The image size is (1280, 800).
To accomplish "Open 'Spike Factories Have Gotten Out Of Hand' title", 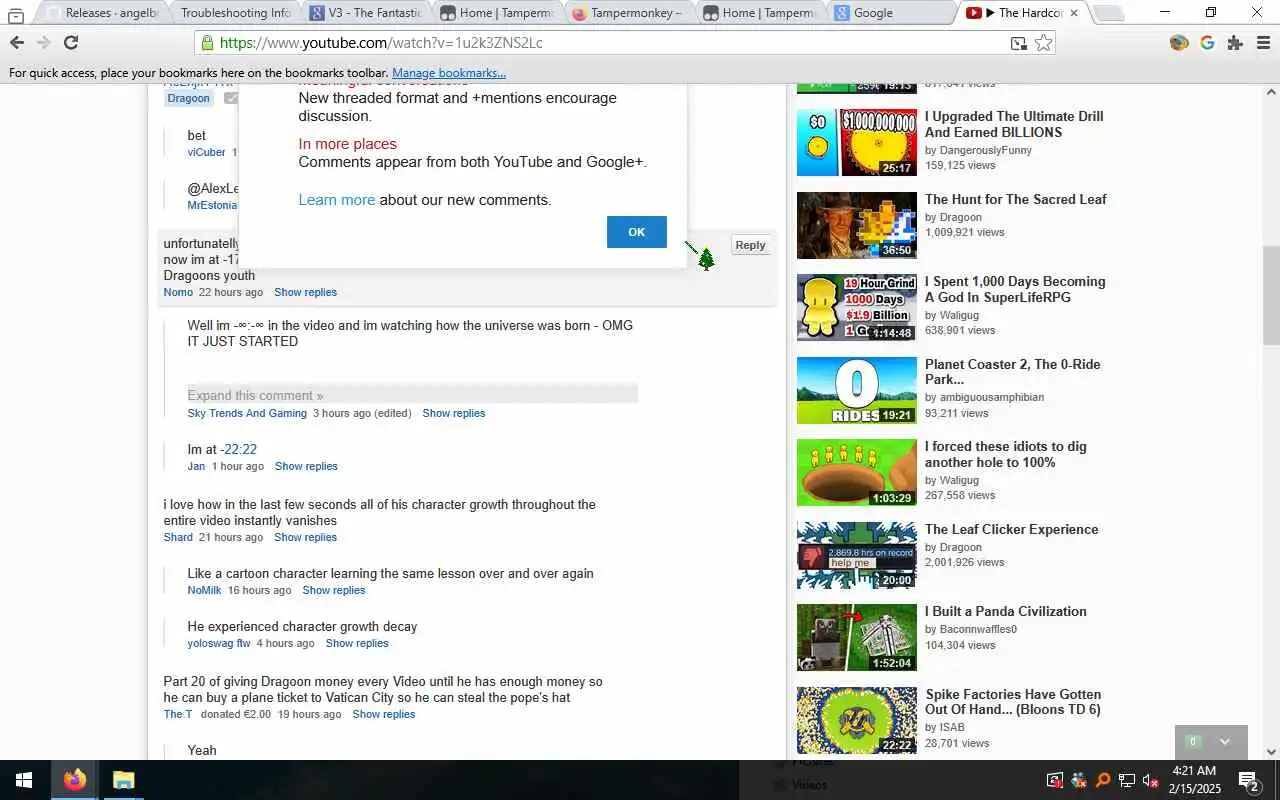I will [1013, 702].
